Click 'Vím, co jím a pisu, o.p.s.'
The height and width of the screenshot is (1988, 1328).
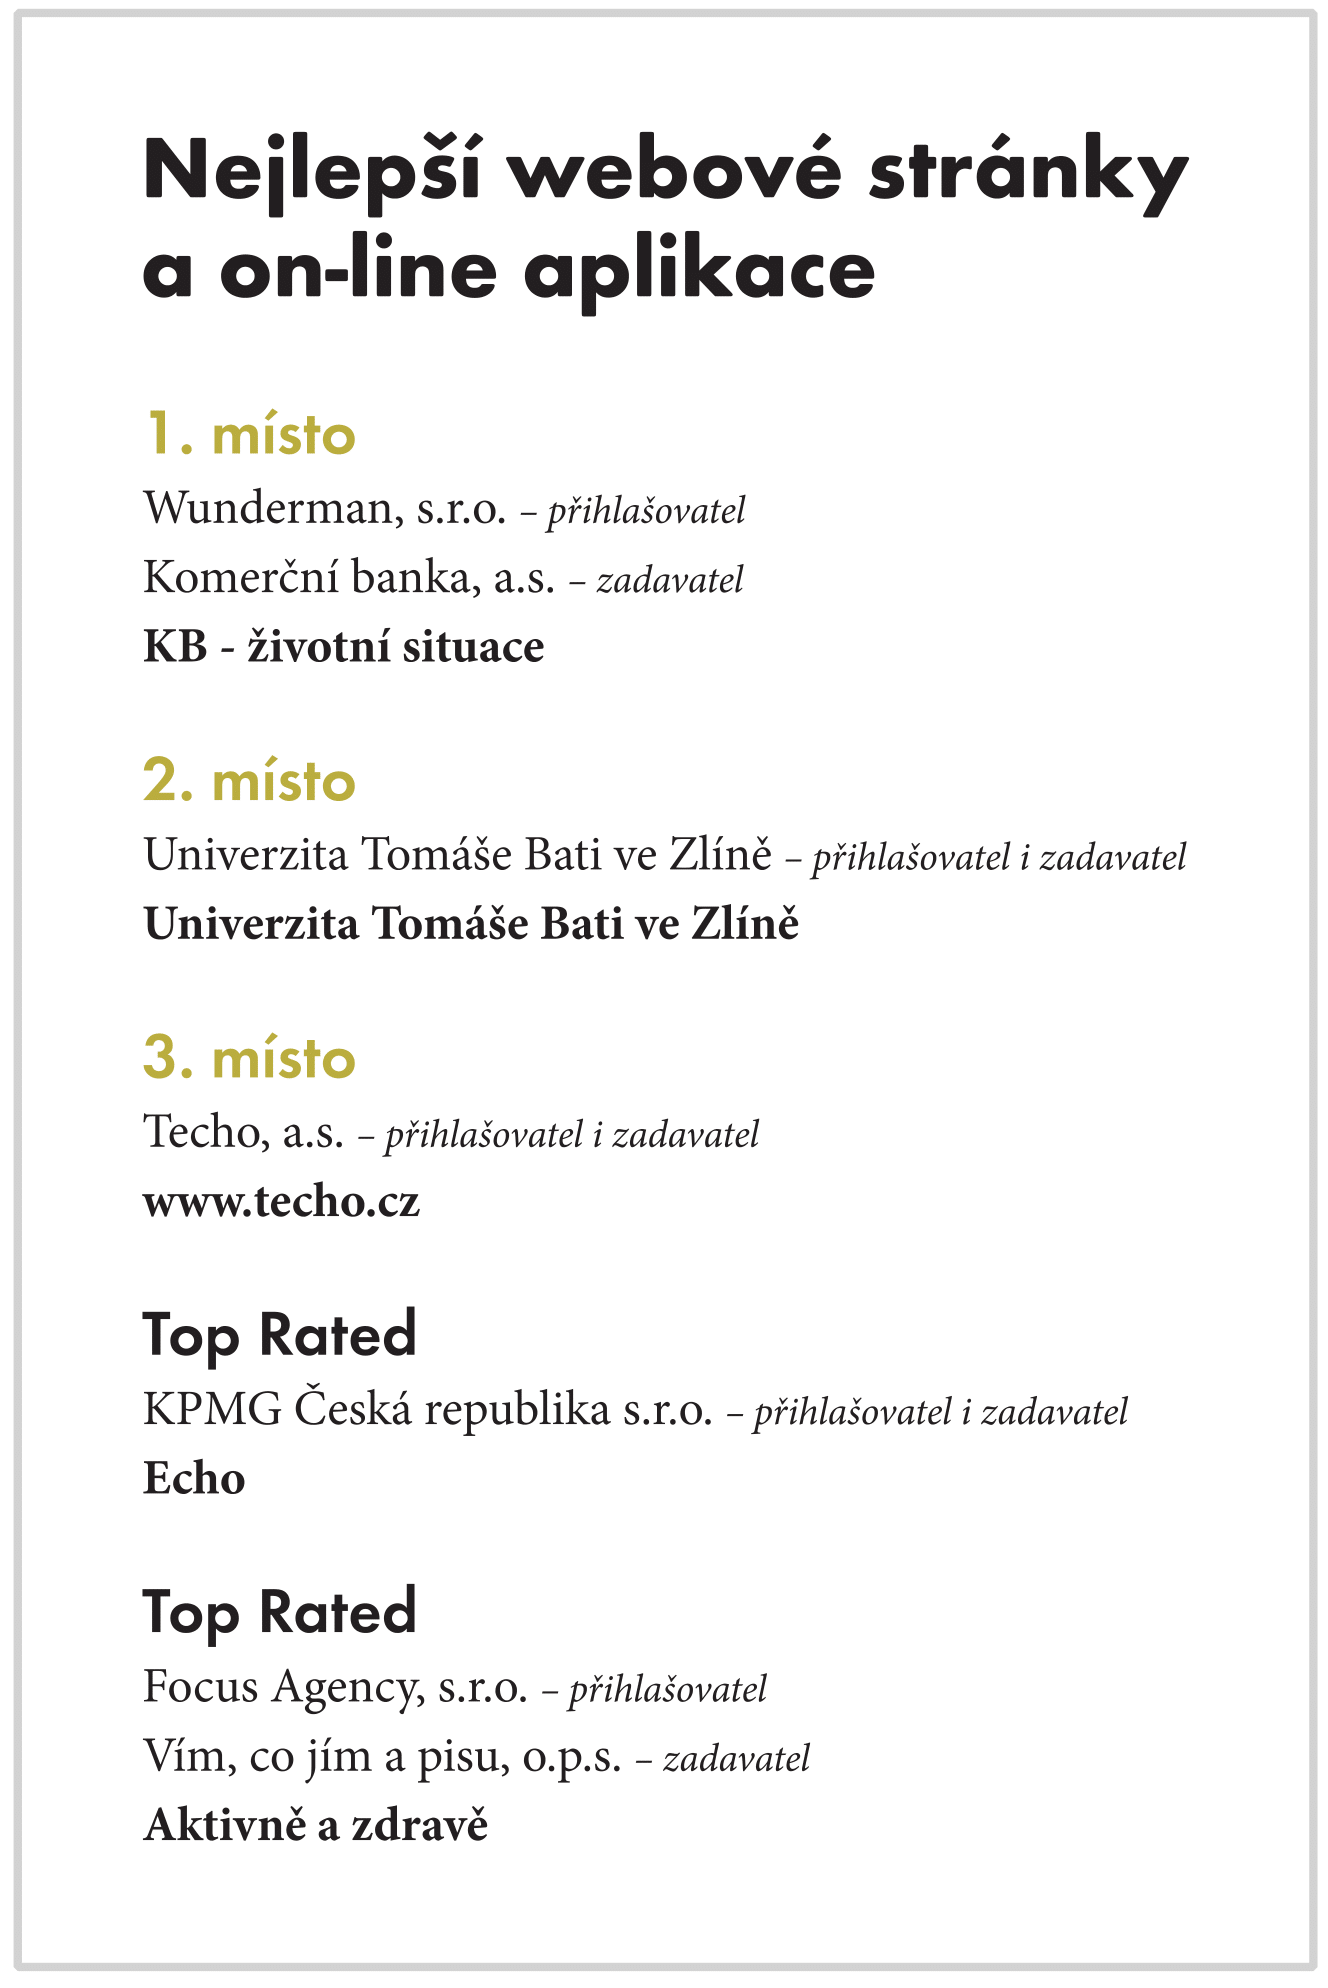pos(383,1757)
